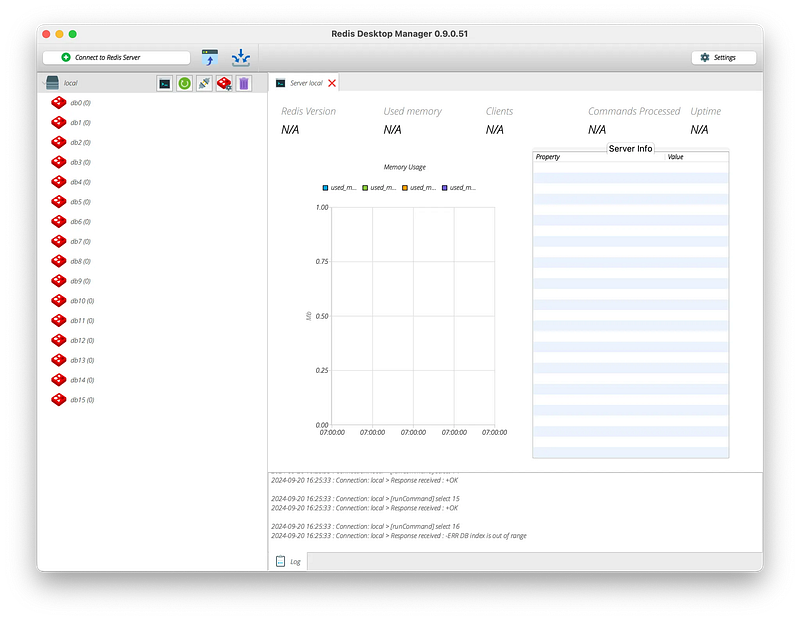This screenshot has width=800, height=620.
Task: Open the Log tab
Action: pos(288,561)
